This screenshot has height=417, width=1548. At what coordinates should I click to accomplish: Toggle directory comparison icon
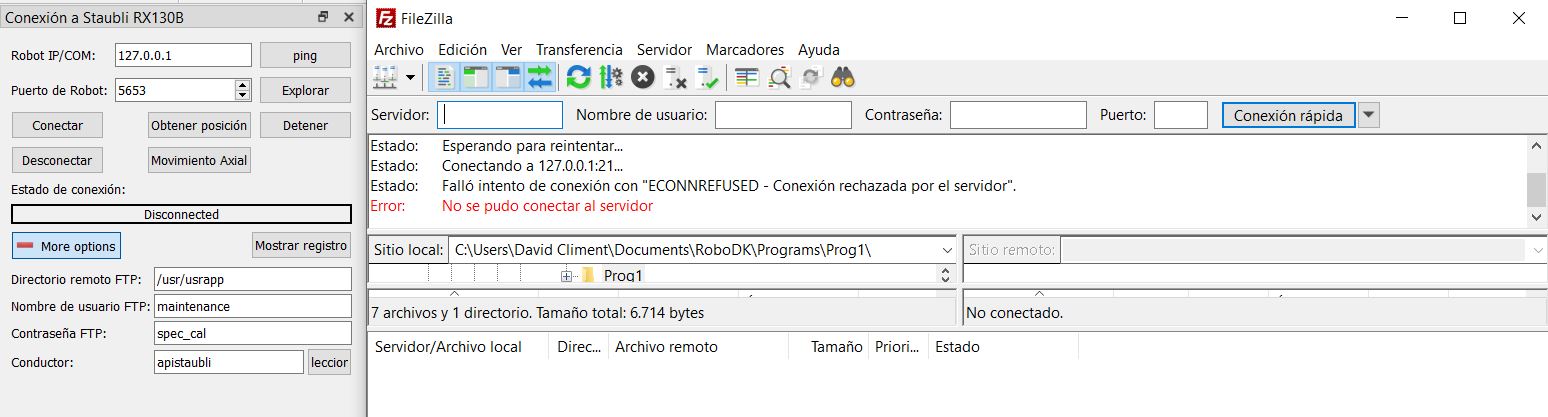[779, 77]
